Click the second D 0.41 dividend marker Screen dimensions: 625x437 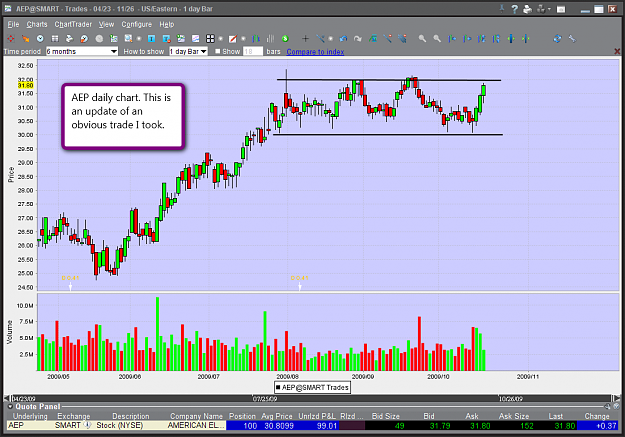300,278
